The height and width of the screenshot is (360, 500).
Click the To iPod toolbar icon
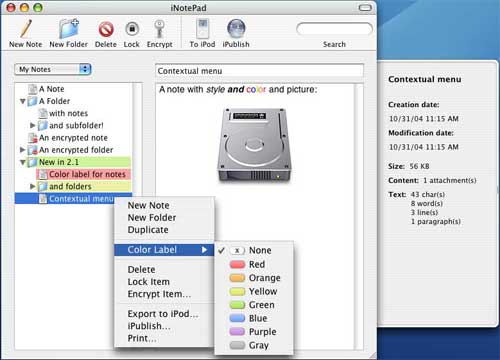203,29
